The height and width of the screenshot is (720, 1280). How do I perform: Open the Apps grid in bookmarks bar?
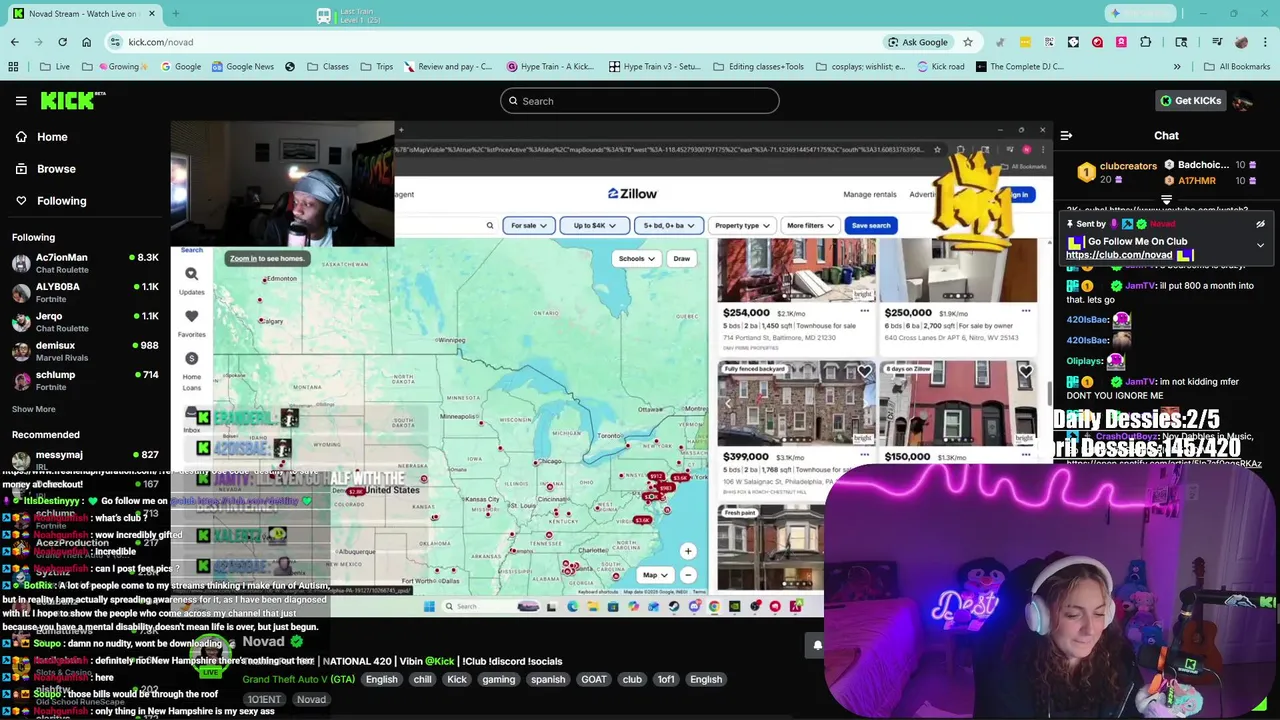click(13, 67)
